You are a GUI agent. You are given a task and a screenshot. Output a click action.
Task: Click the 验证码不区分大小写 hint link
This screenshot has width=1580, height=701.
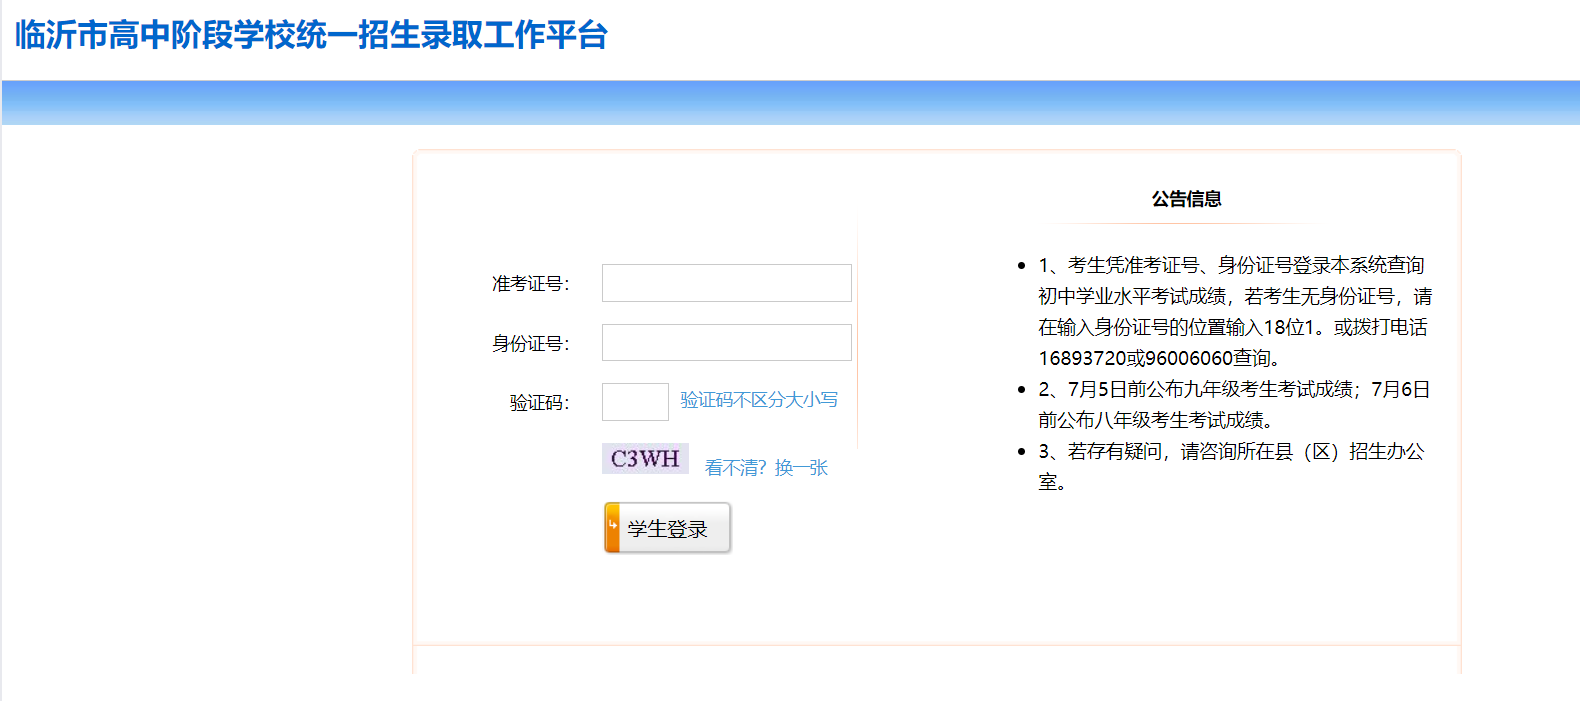(x=759, y=400)
